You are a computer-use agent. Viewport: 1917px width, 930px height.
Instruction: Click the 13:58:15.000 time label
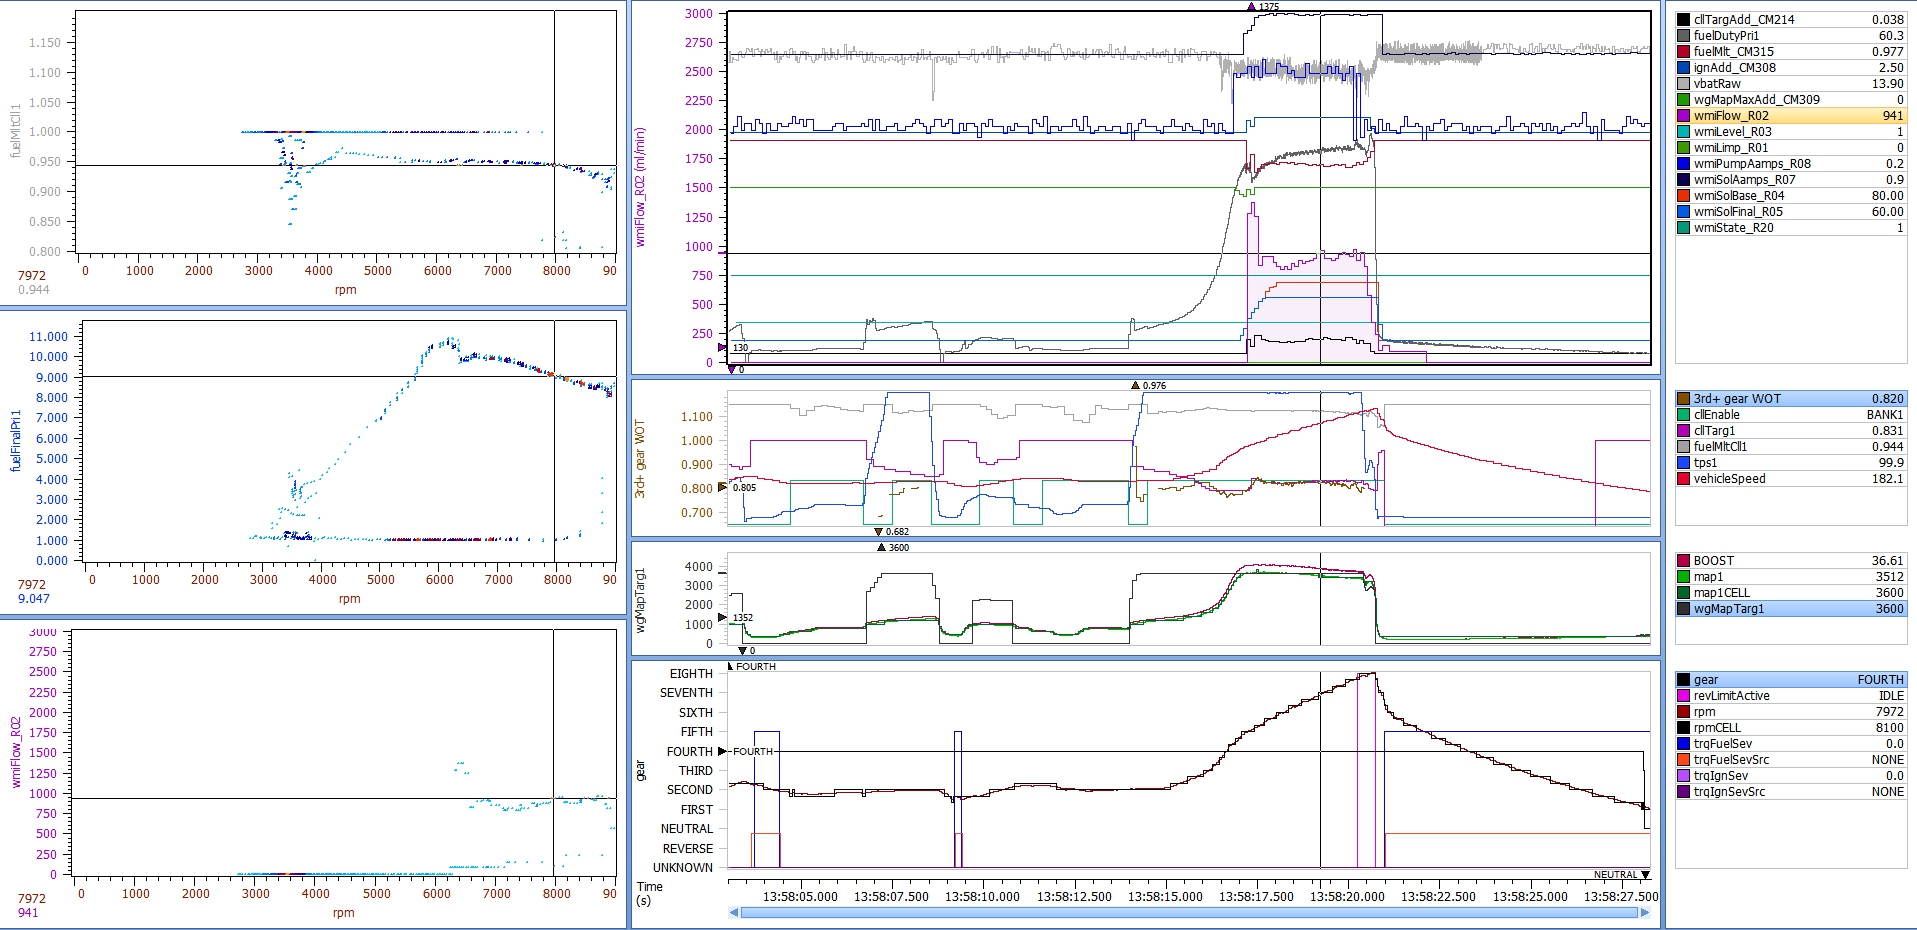pos(1165,897)
